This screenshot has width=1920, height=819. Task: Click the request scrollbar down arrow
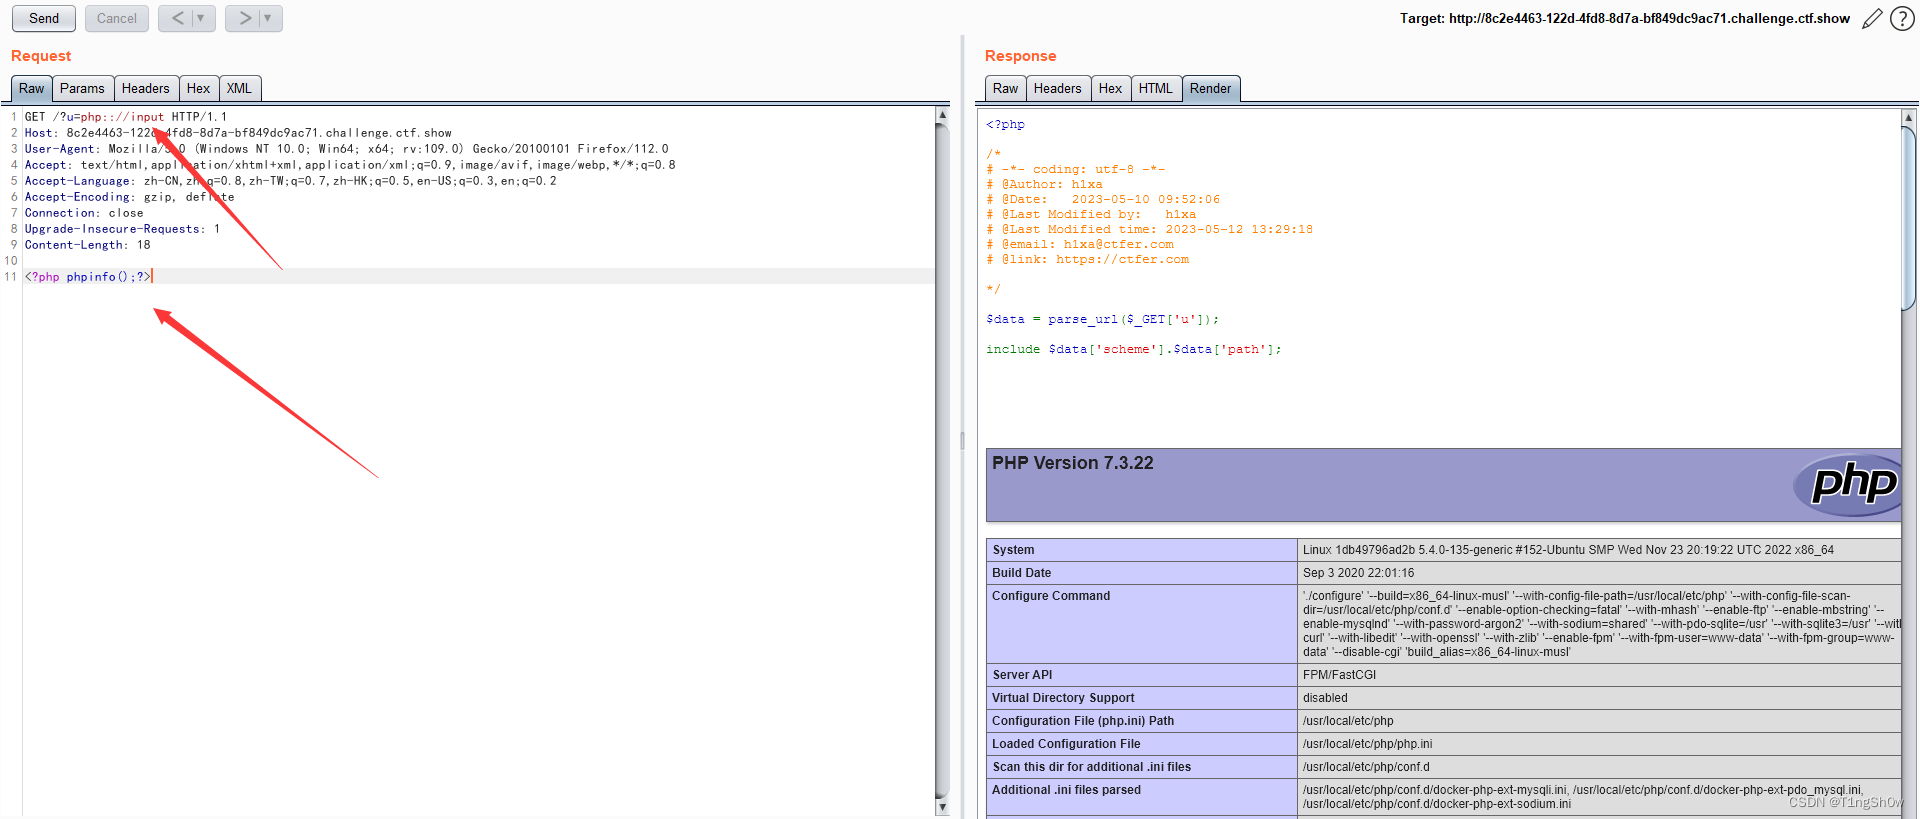pyautogui.click(x=942, y=807)
